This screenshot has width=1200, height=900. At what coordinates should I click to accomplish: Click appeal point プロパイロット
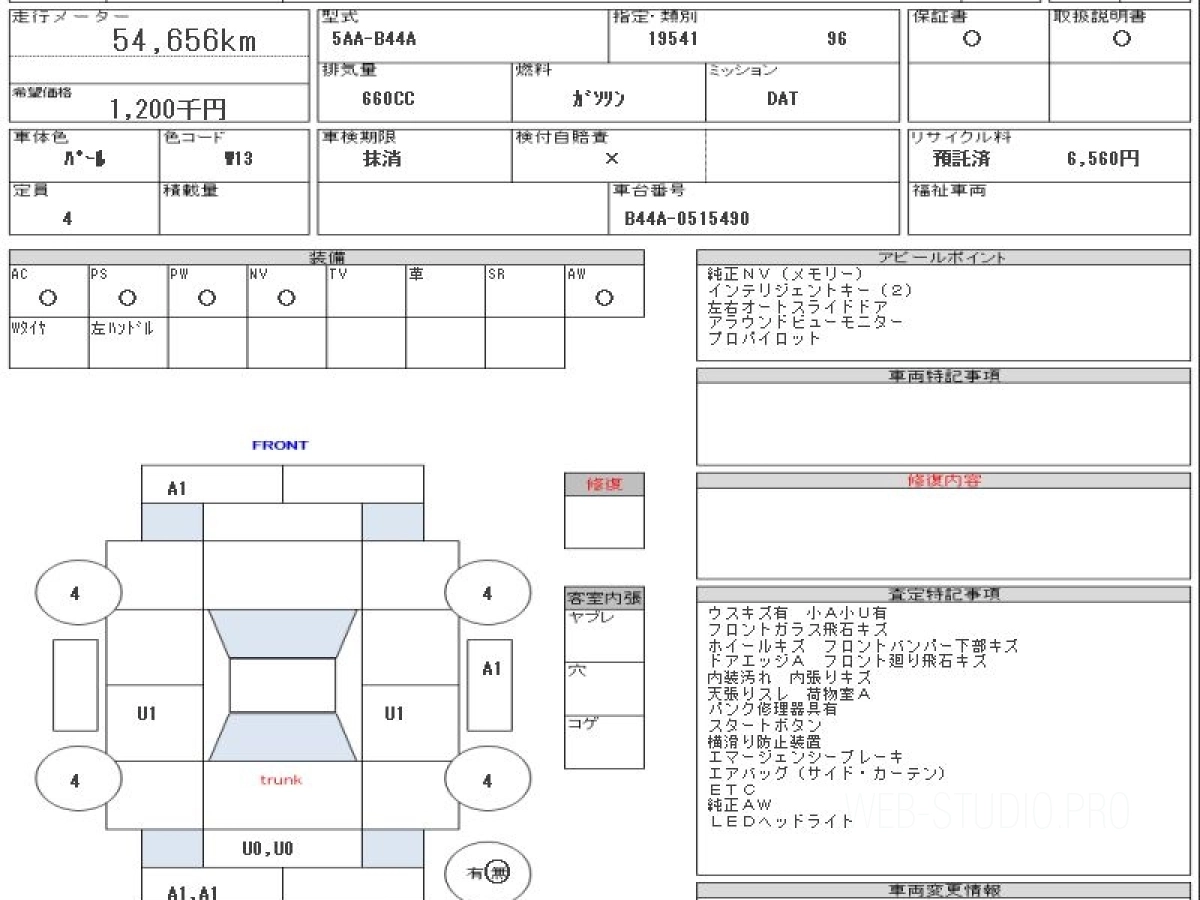[x=764, y=338]
